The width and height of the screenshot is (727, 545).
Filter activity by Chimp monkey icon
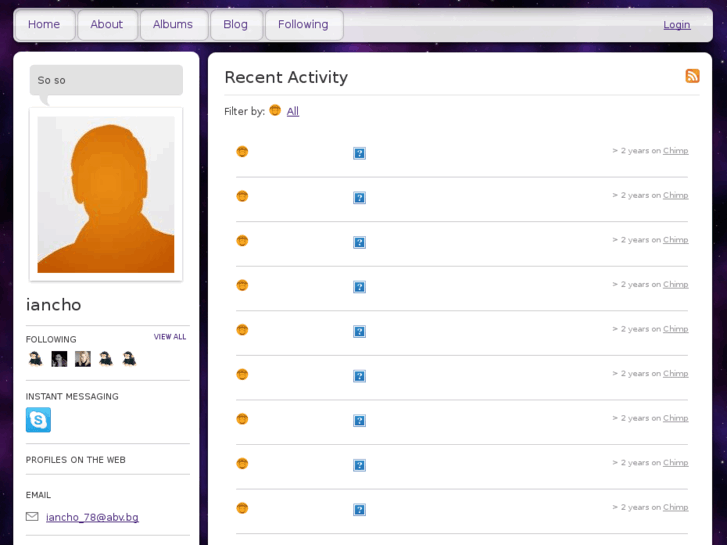pos(275,110)
